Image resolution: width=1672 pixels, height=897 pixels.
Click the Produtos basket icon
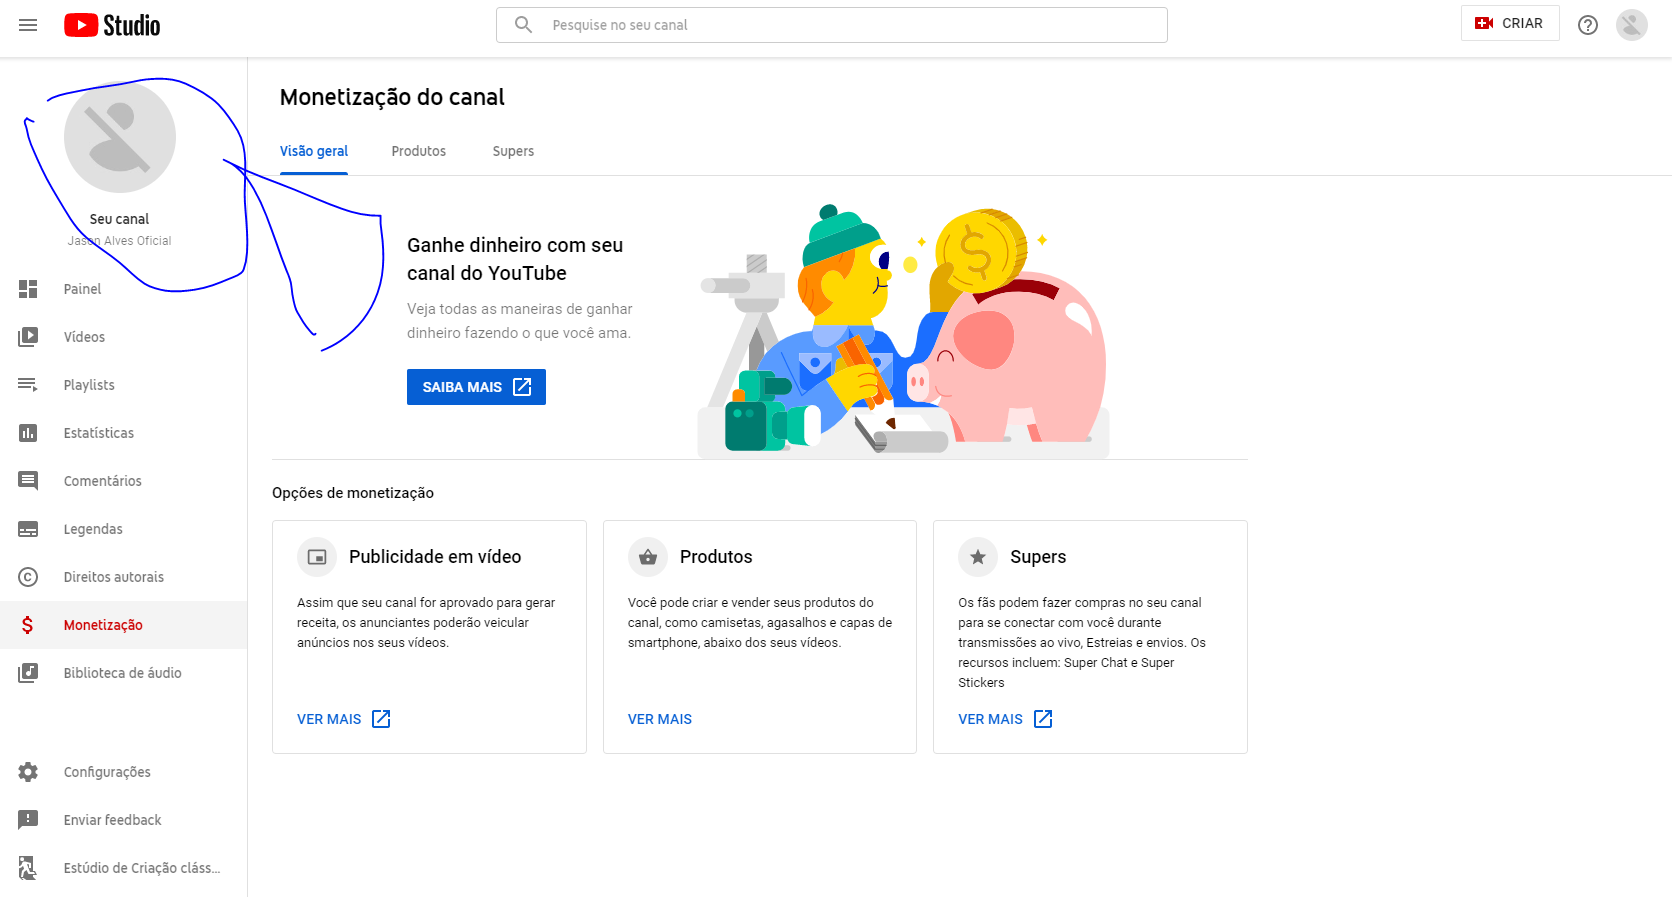tap(648, 557)
